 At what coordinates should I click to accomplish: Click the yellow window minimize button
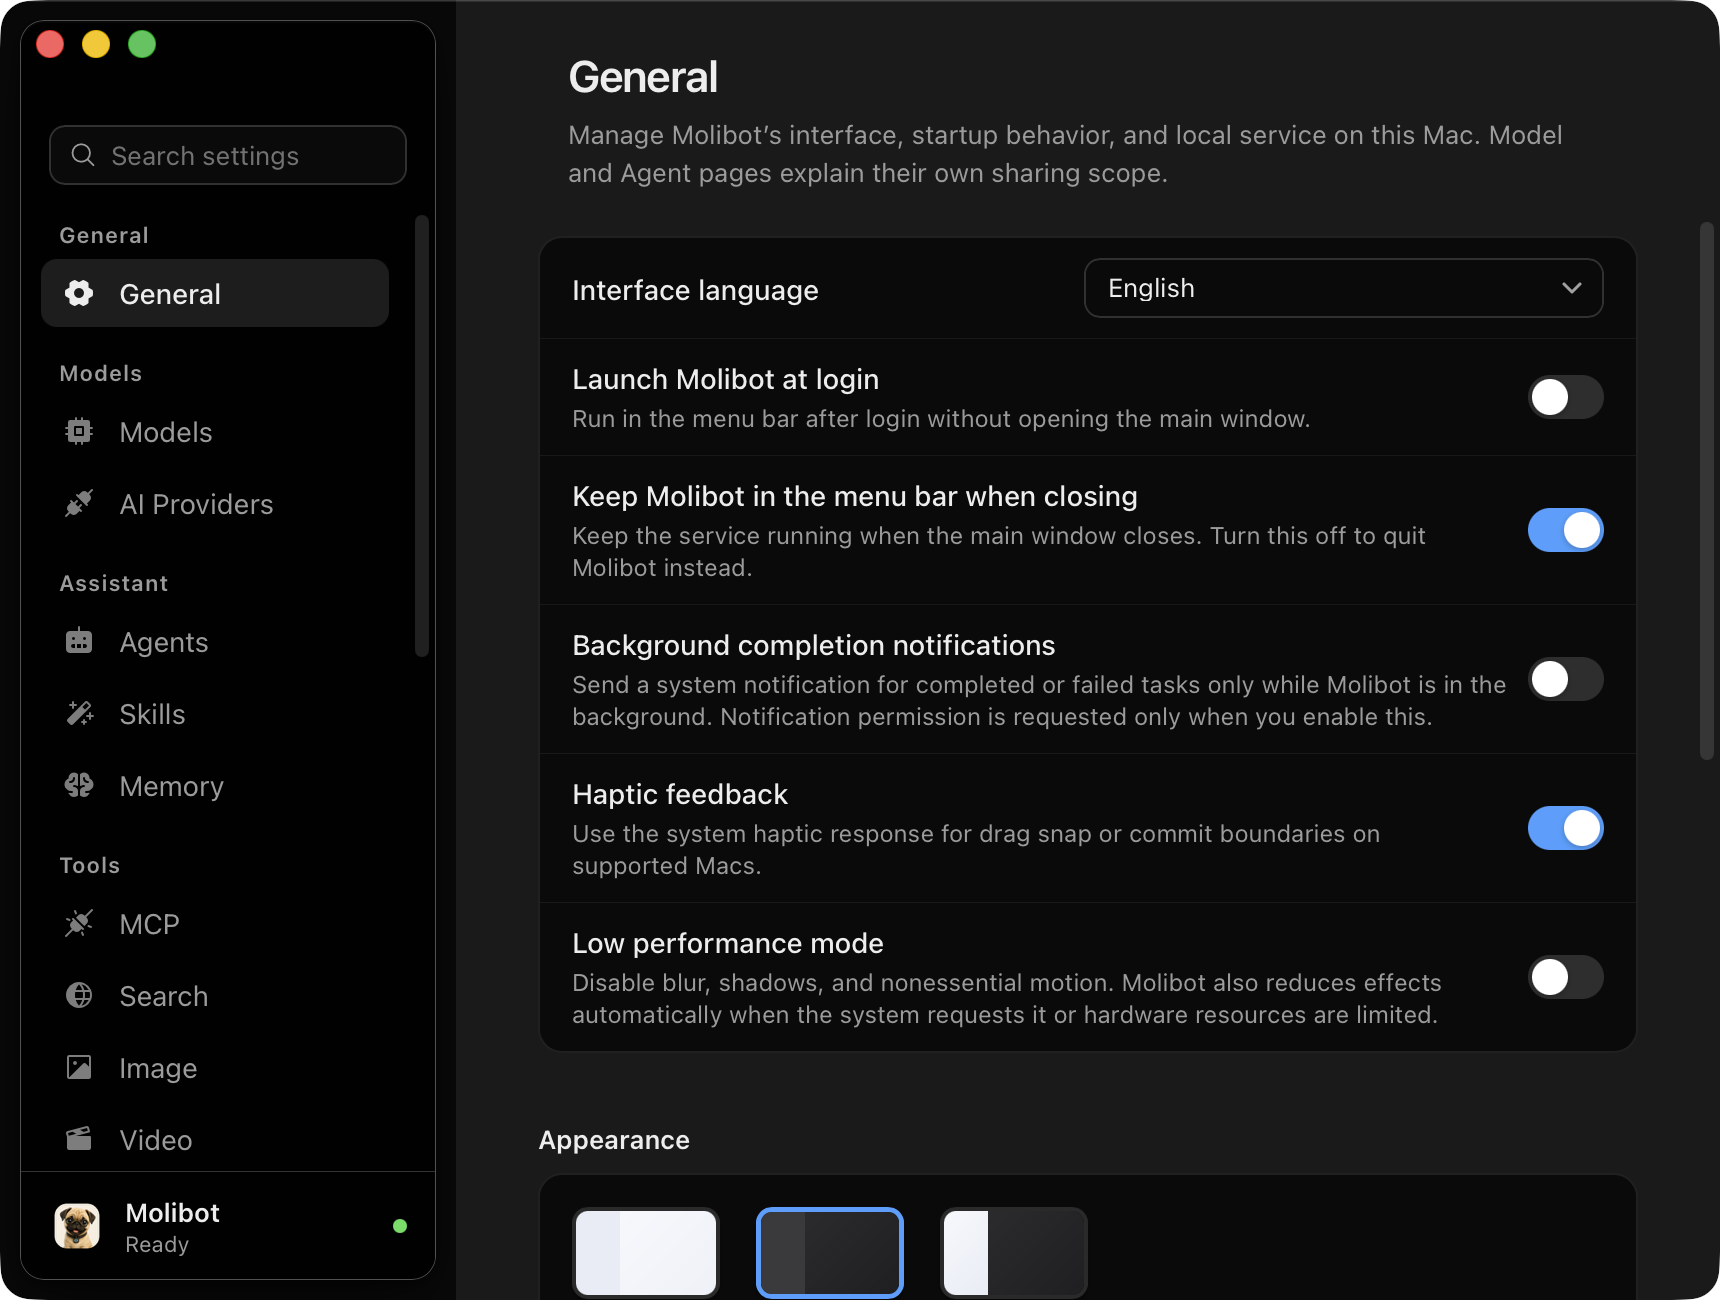(x=96, y=44)
